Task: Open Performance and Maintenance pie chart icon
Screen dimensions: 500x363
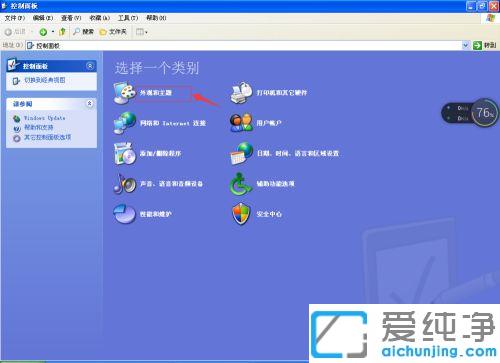Action: (124, 214)
